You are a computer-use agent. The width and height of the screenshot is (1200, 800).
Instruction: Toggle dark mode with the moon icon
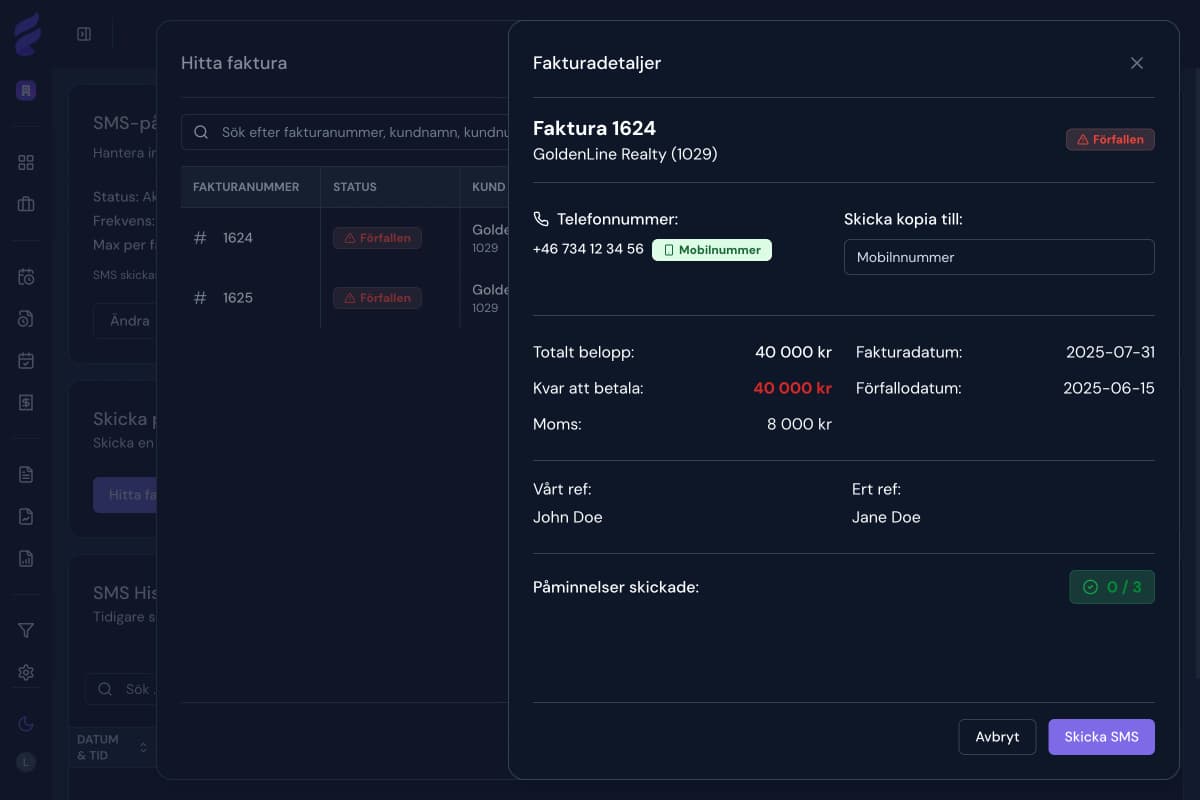(x=26, y=723)
